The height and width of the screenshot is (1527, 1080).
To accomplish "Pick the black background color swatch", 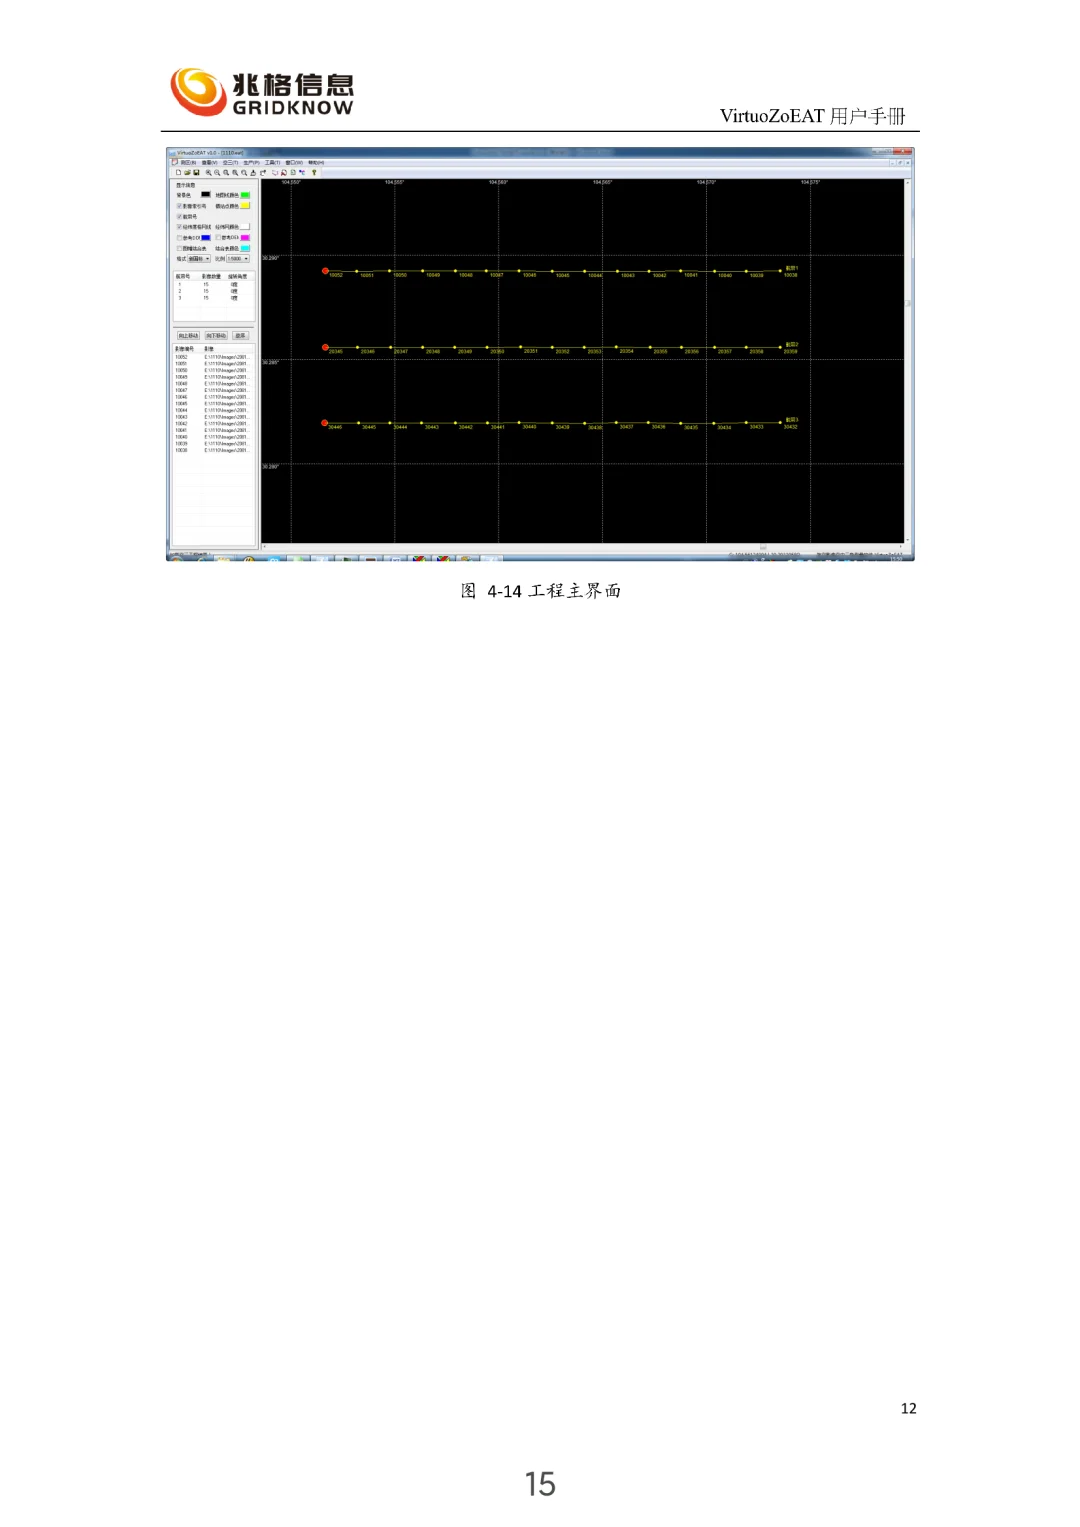I will 206,194.
